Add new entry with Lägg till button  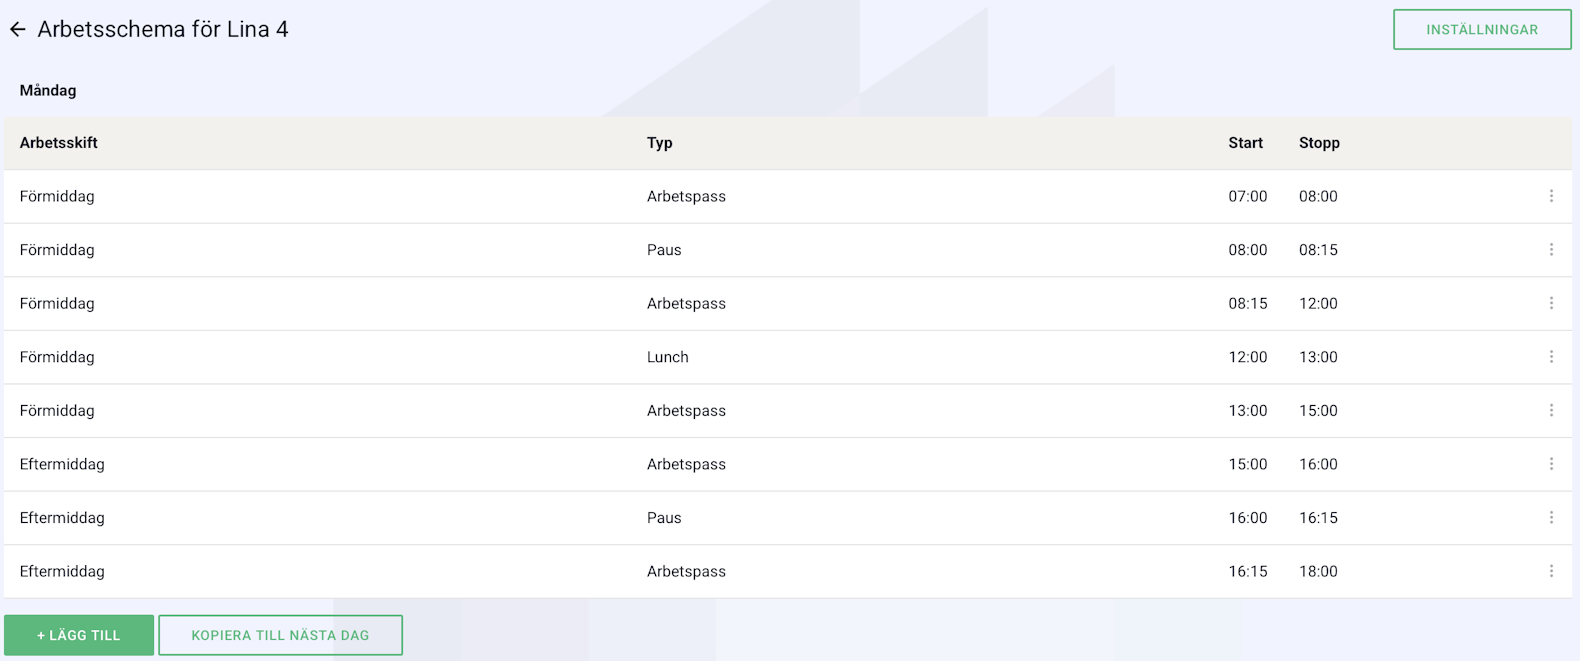click(x=79, y=635)
